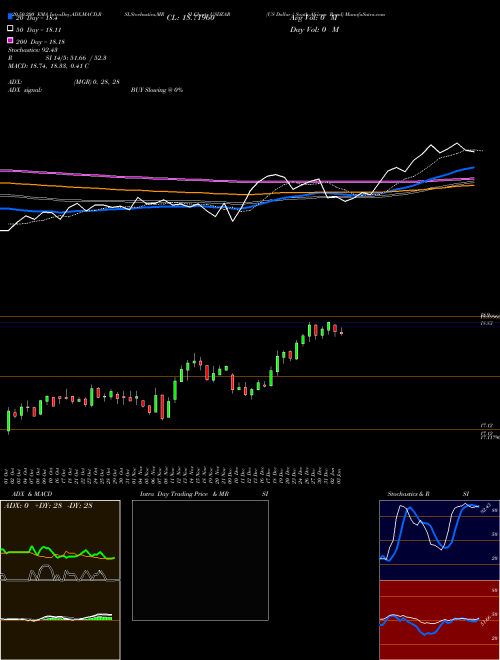Screen dimensions: 500x660
Task: Click the 'Stochastics & R' panel title
Action: [408, 494]
